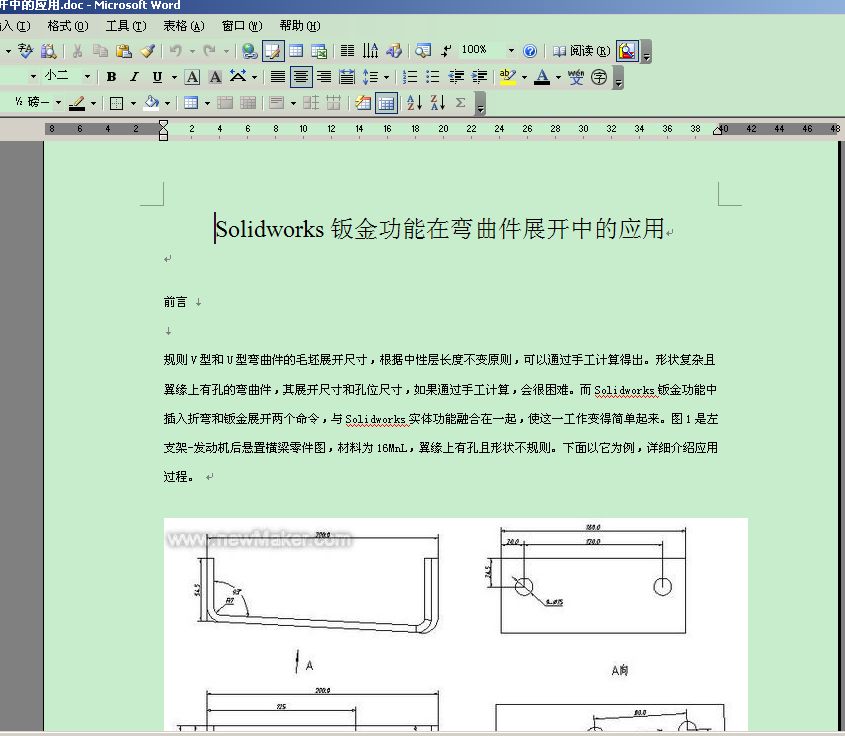The height and width of the screenshot is (736, 845).
Task: Expand the outside border dropdown arrow
Action: [x=134, y=103]
